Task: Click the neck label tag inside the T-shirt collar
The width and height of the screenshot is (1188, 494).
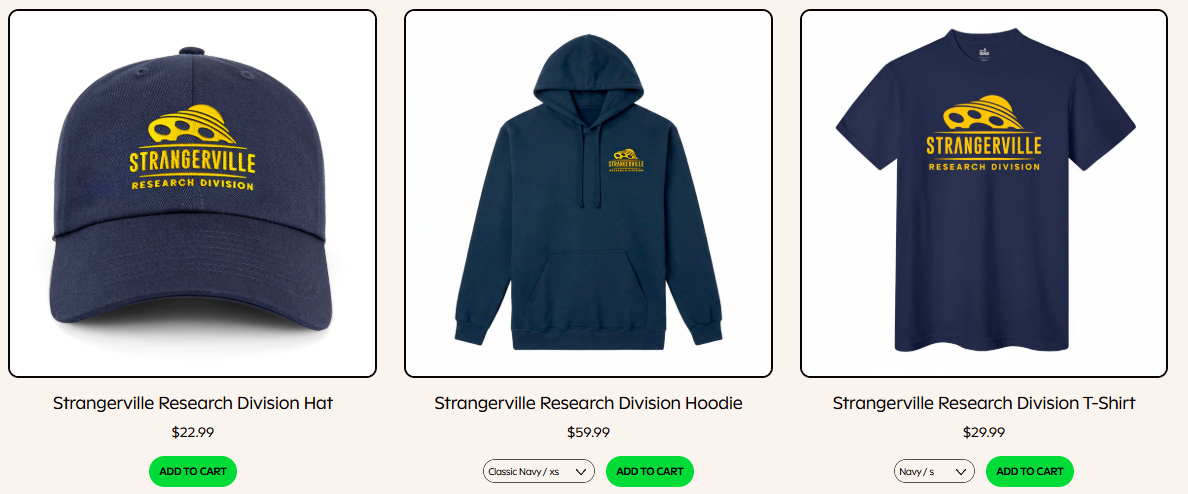Action: (x=983, y=54)
